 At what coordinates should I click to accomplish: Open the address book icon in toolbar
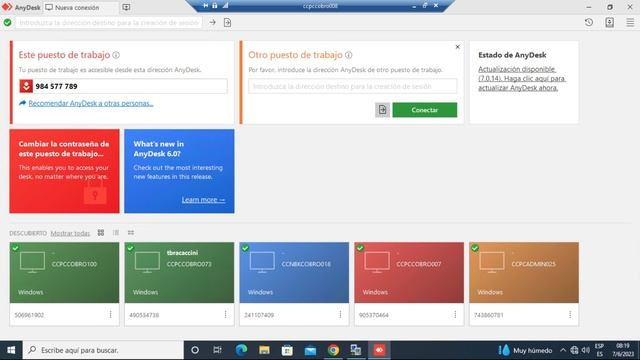click(x=609, y=22)
